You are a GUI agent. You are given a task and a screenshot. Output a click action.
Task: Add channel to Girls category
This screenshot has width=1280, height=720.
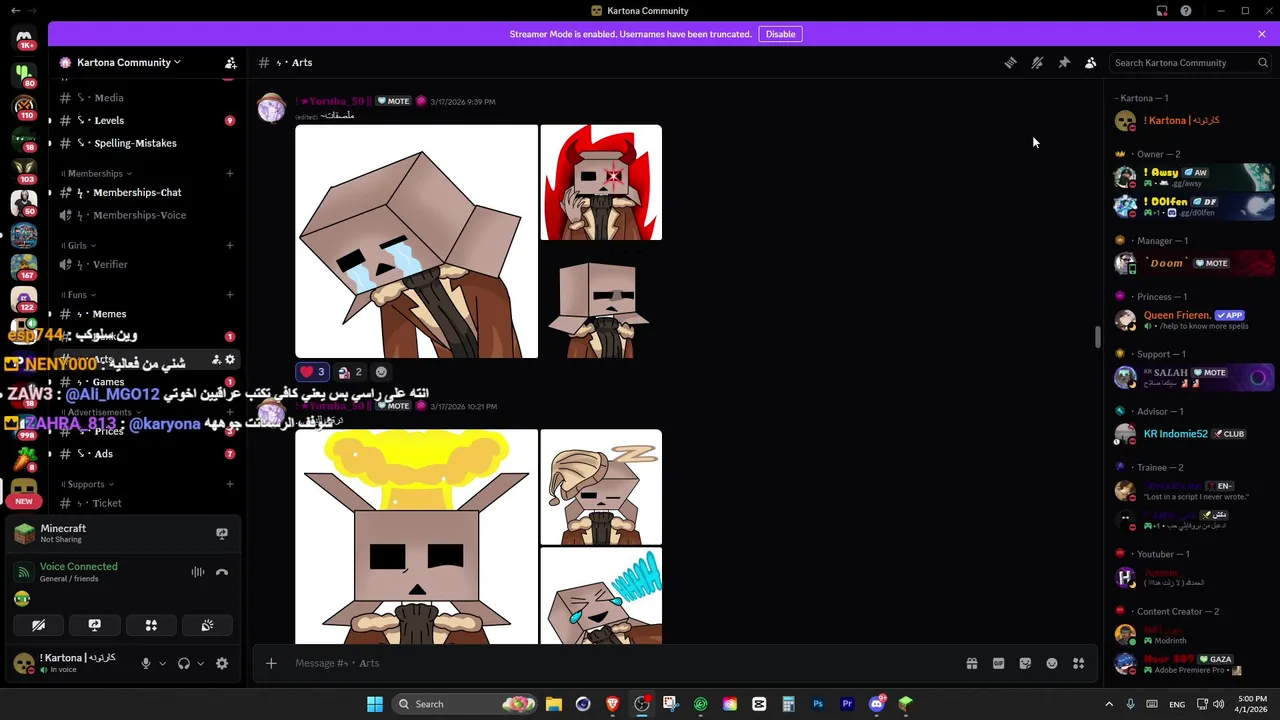230,245
